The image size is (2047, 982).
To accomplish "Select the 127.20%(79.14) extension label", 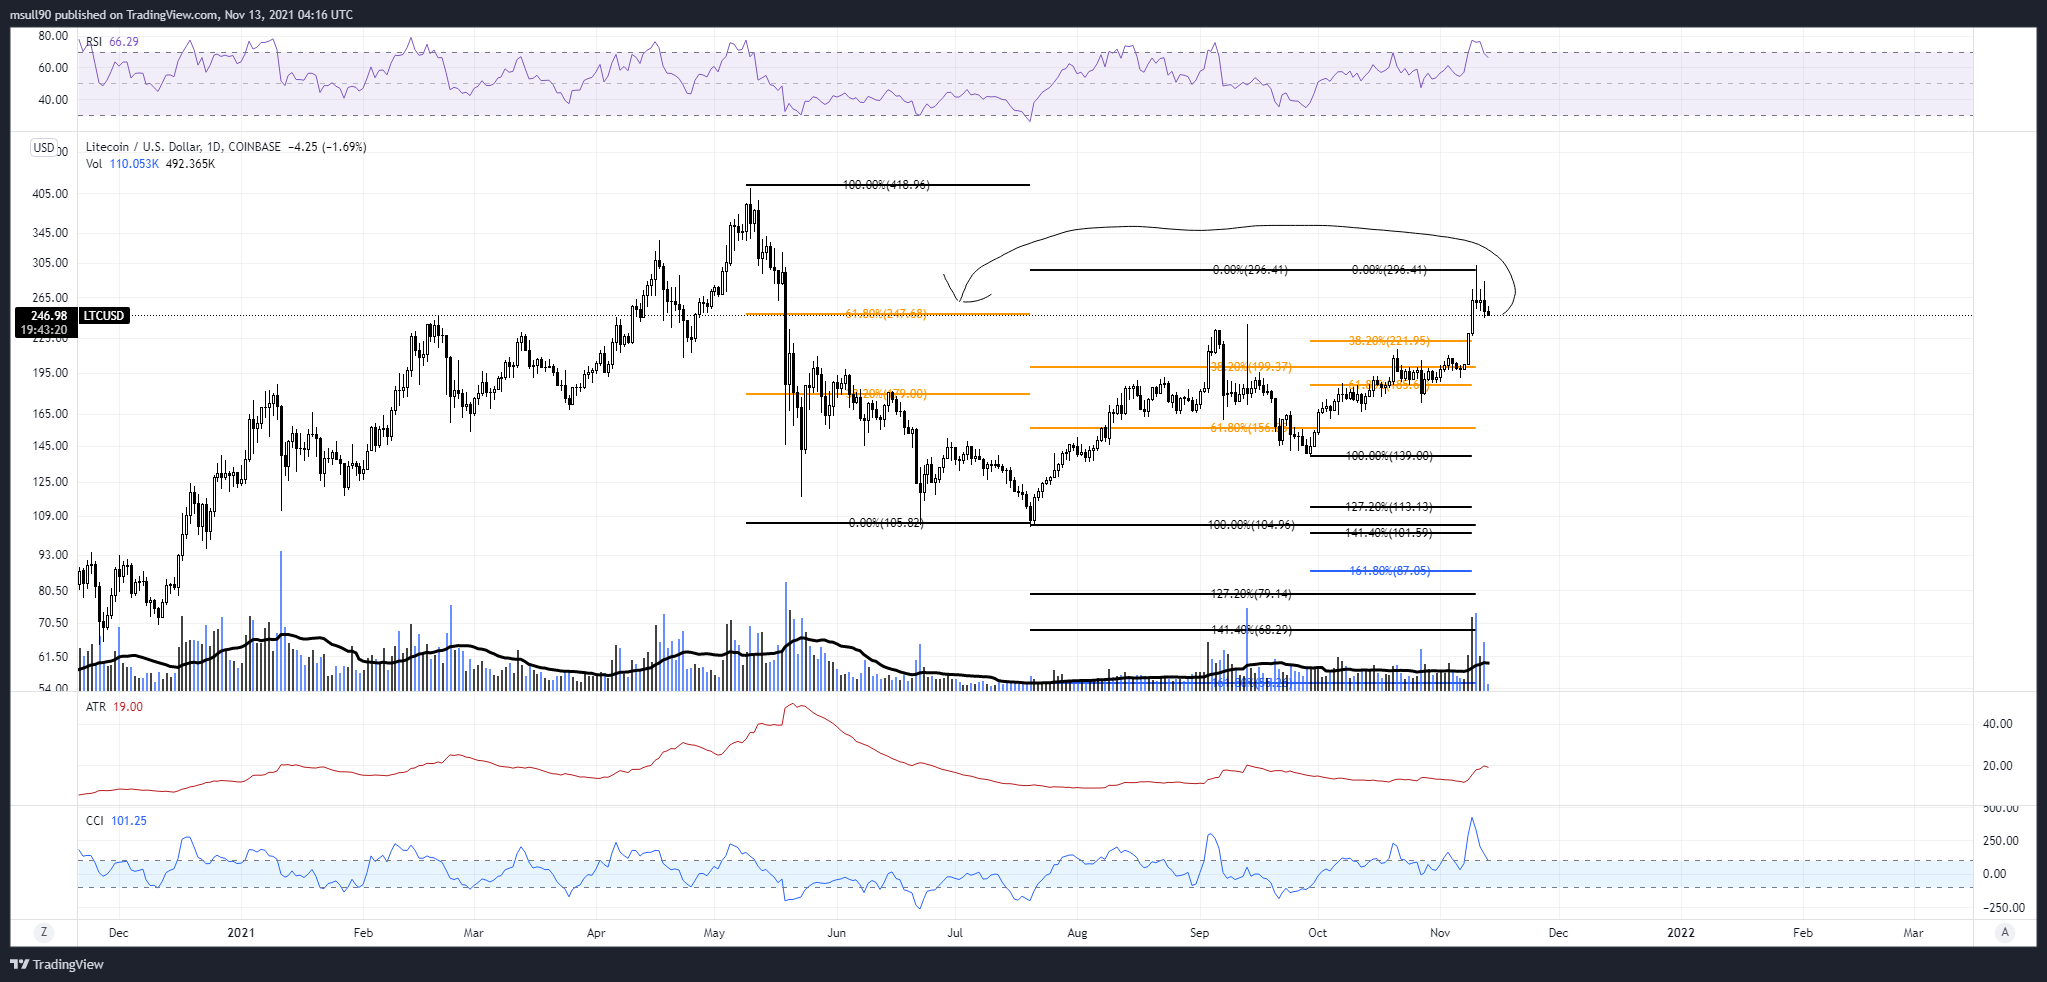I will tap(1251, 594).
